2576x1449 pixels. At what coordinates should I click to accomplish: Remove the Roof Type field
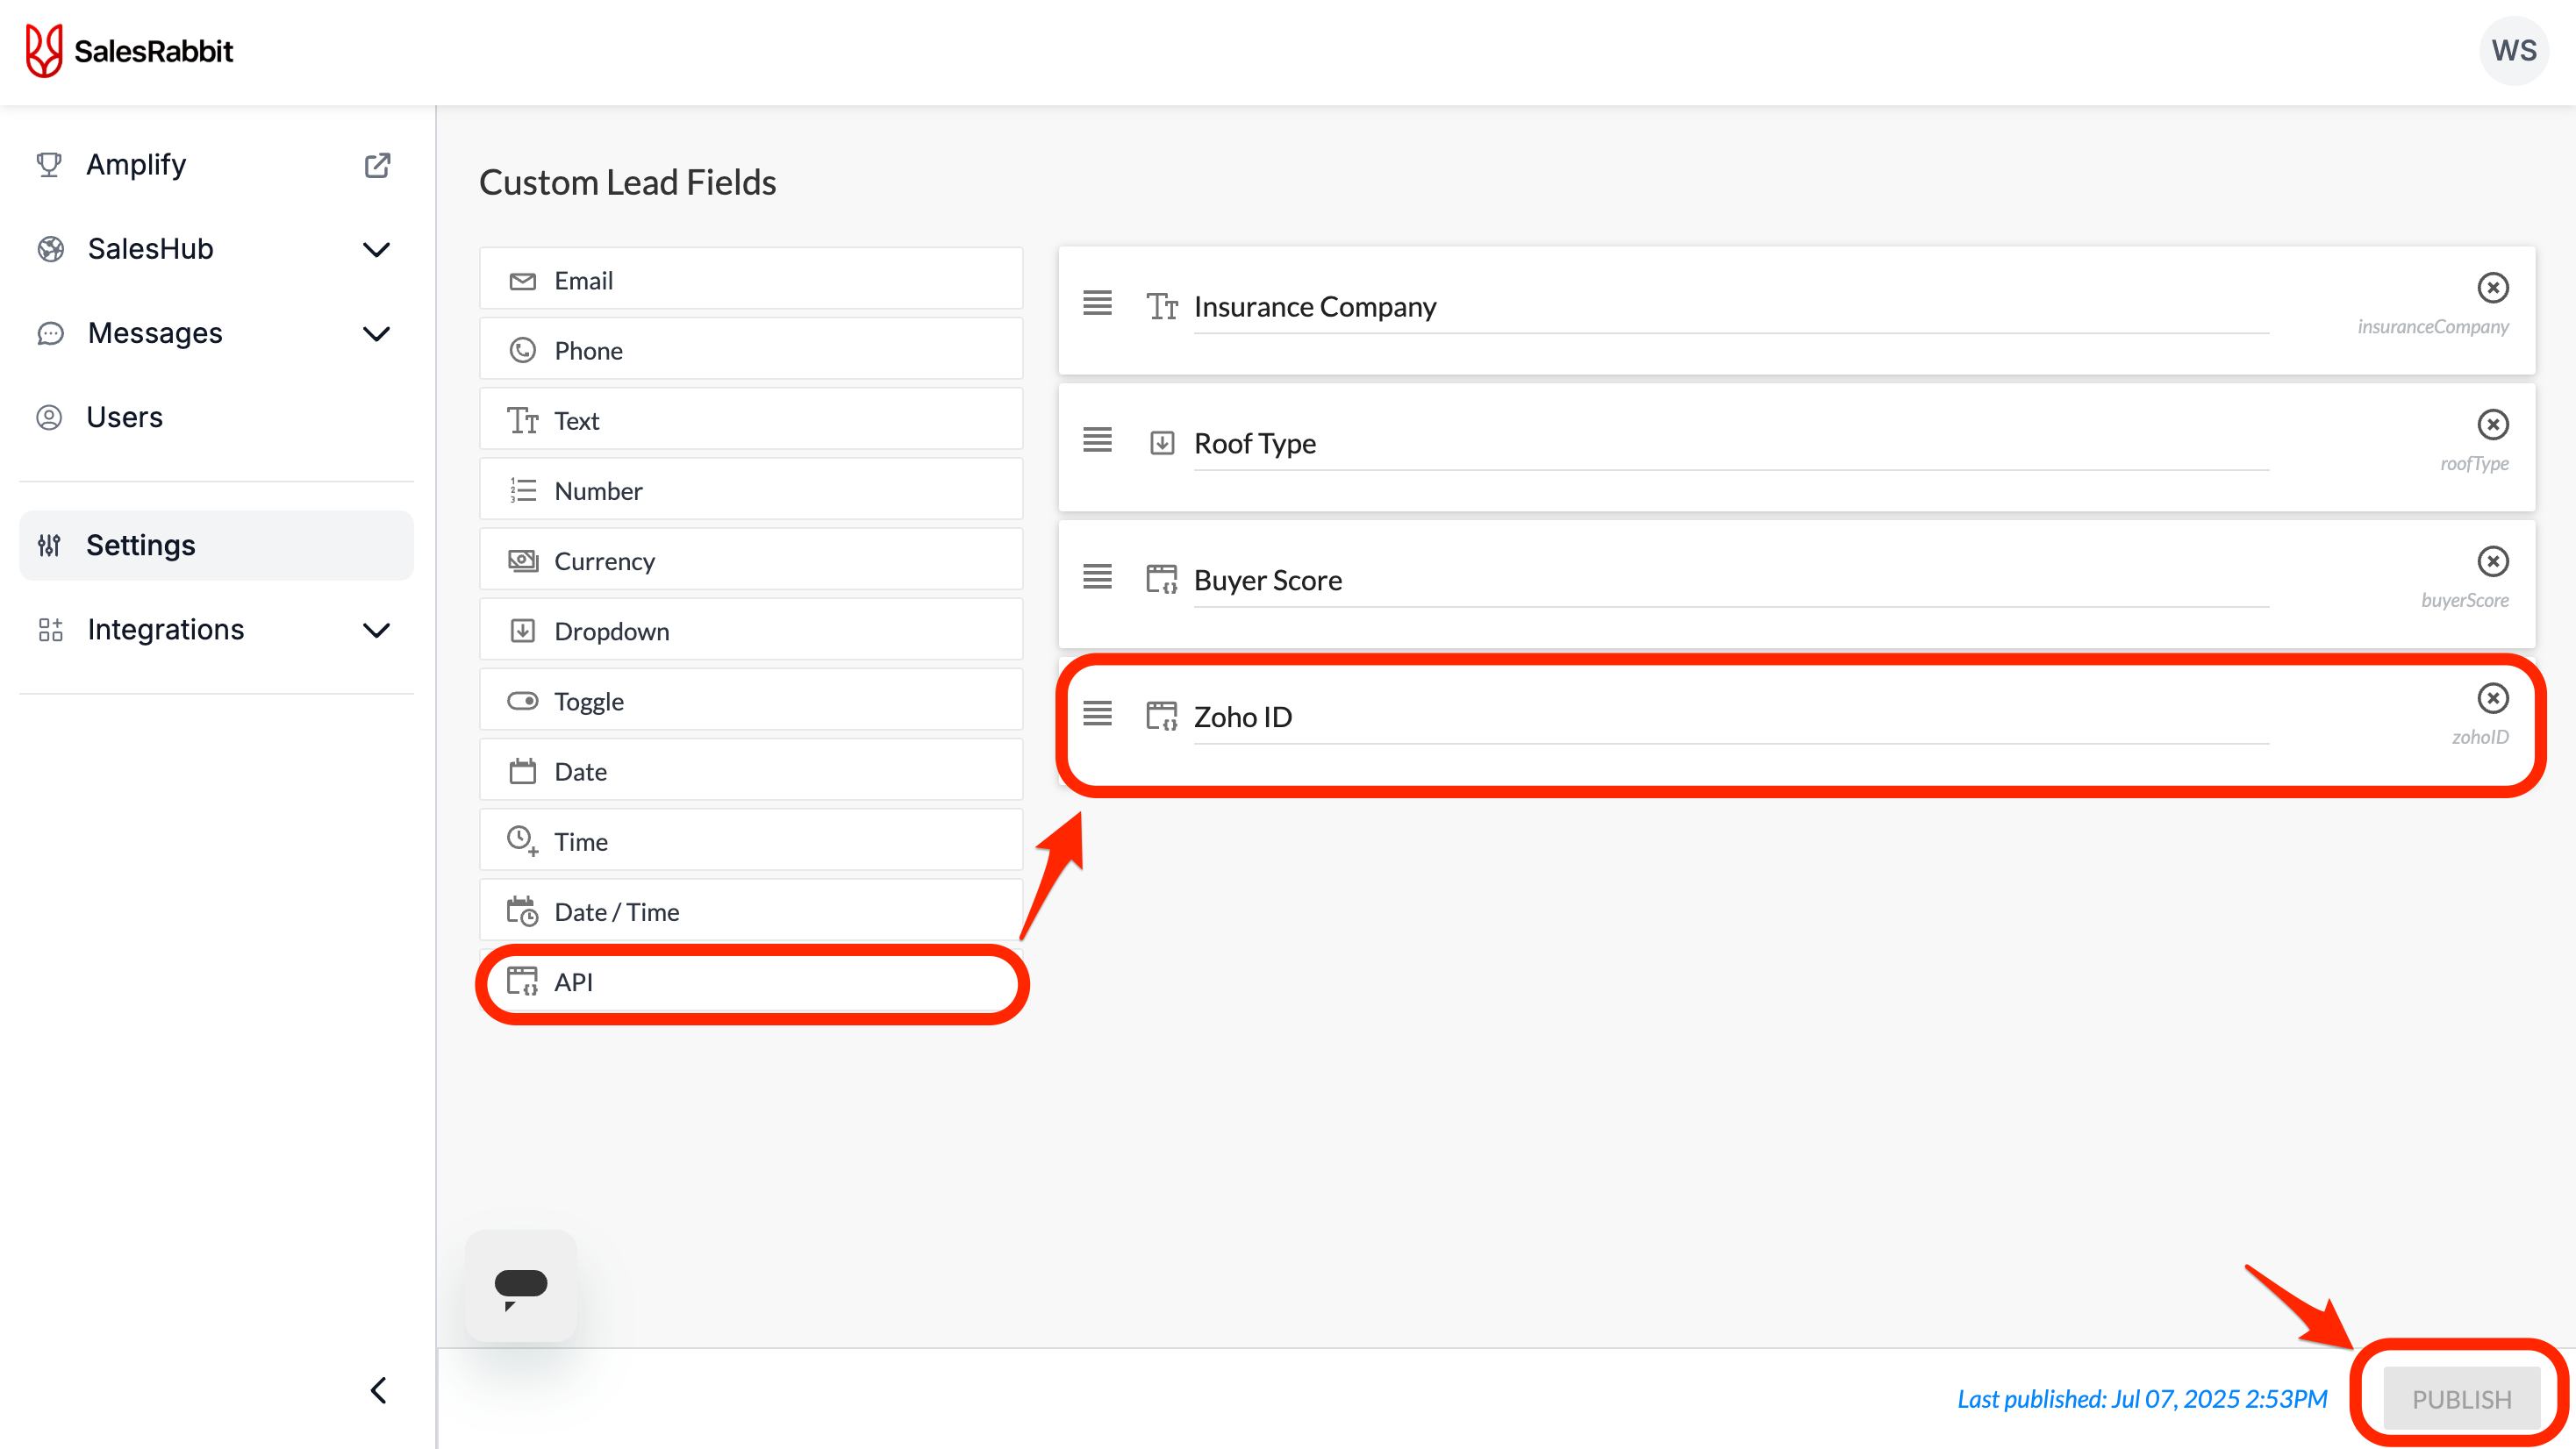pos(2492,424)
